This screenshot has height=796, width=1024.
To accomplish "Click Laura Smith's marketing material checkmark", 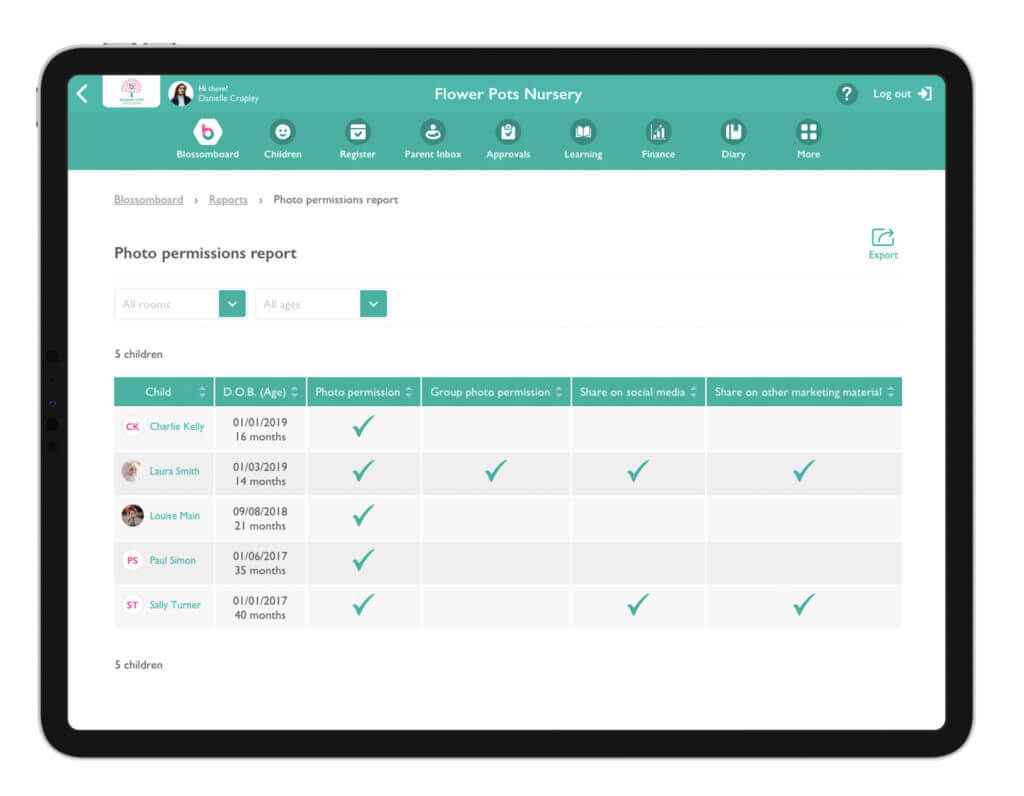I will point(804,470).
